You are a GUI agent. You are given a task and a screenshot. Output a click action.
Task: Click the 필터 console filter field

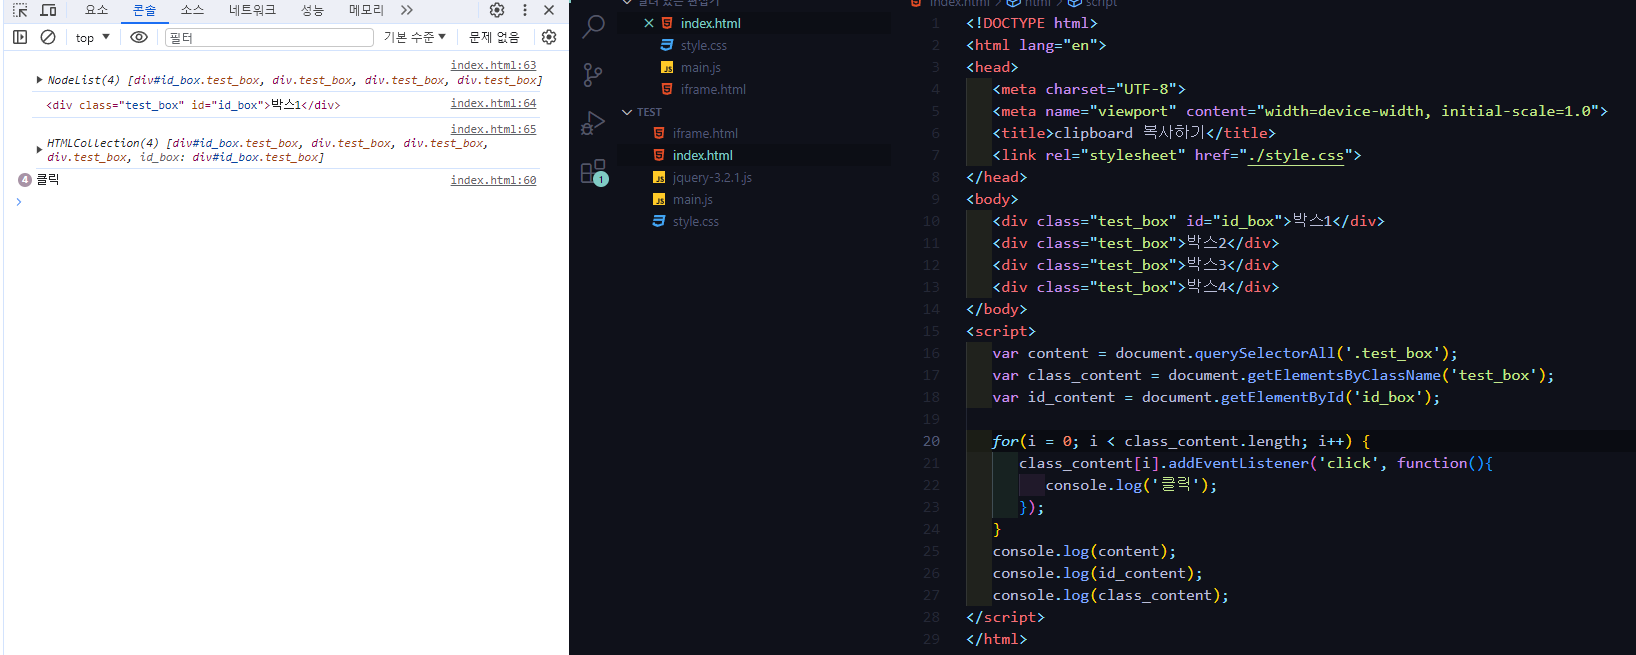tap(269, 37)
